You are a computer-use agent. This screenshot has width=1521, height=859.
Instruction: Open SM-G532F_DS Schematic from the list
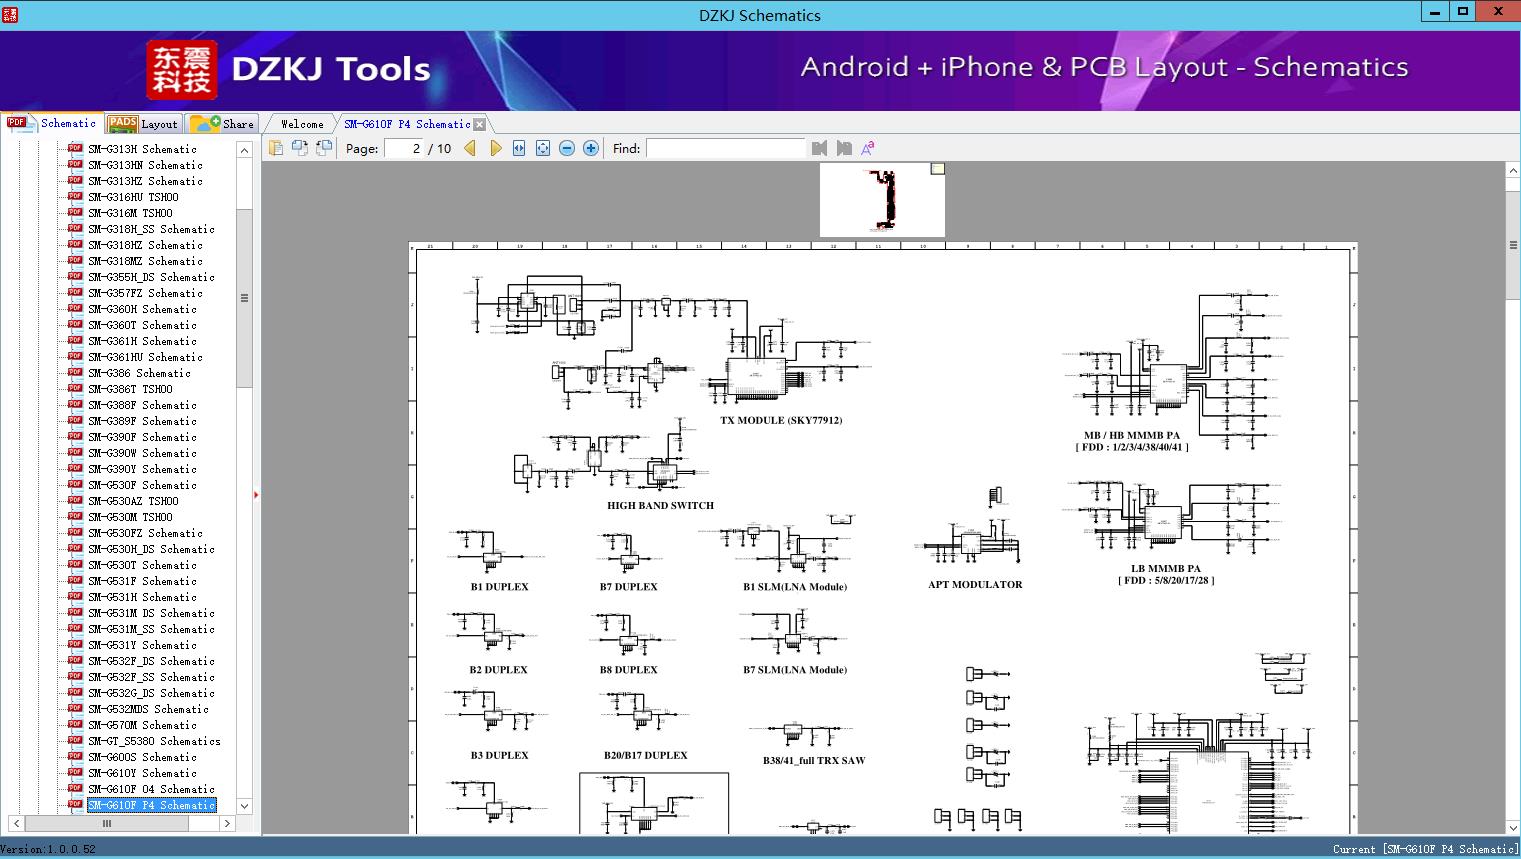[150, 661]
